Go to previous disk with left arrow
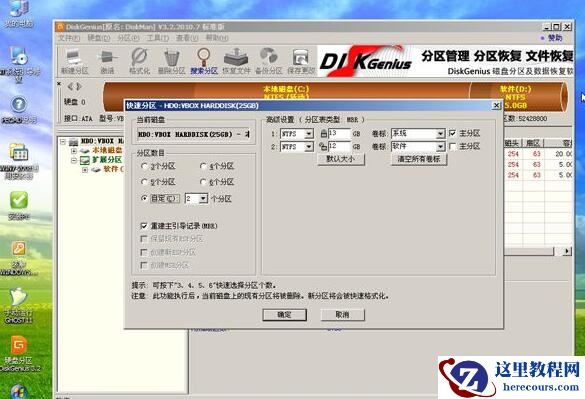The height and width of the screenshot is (399, 585). pyautogui.click(x=70, y=87)
